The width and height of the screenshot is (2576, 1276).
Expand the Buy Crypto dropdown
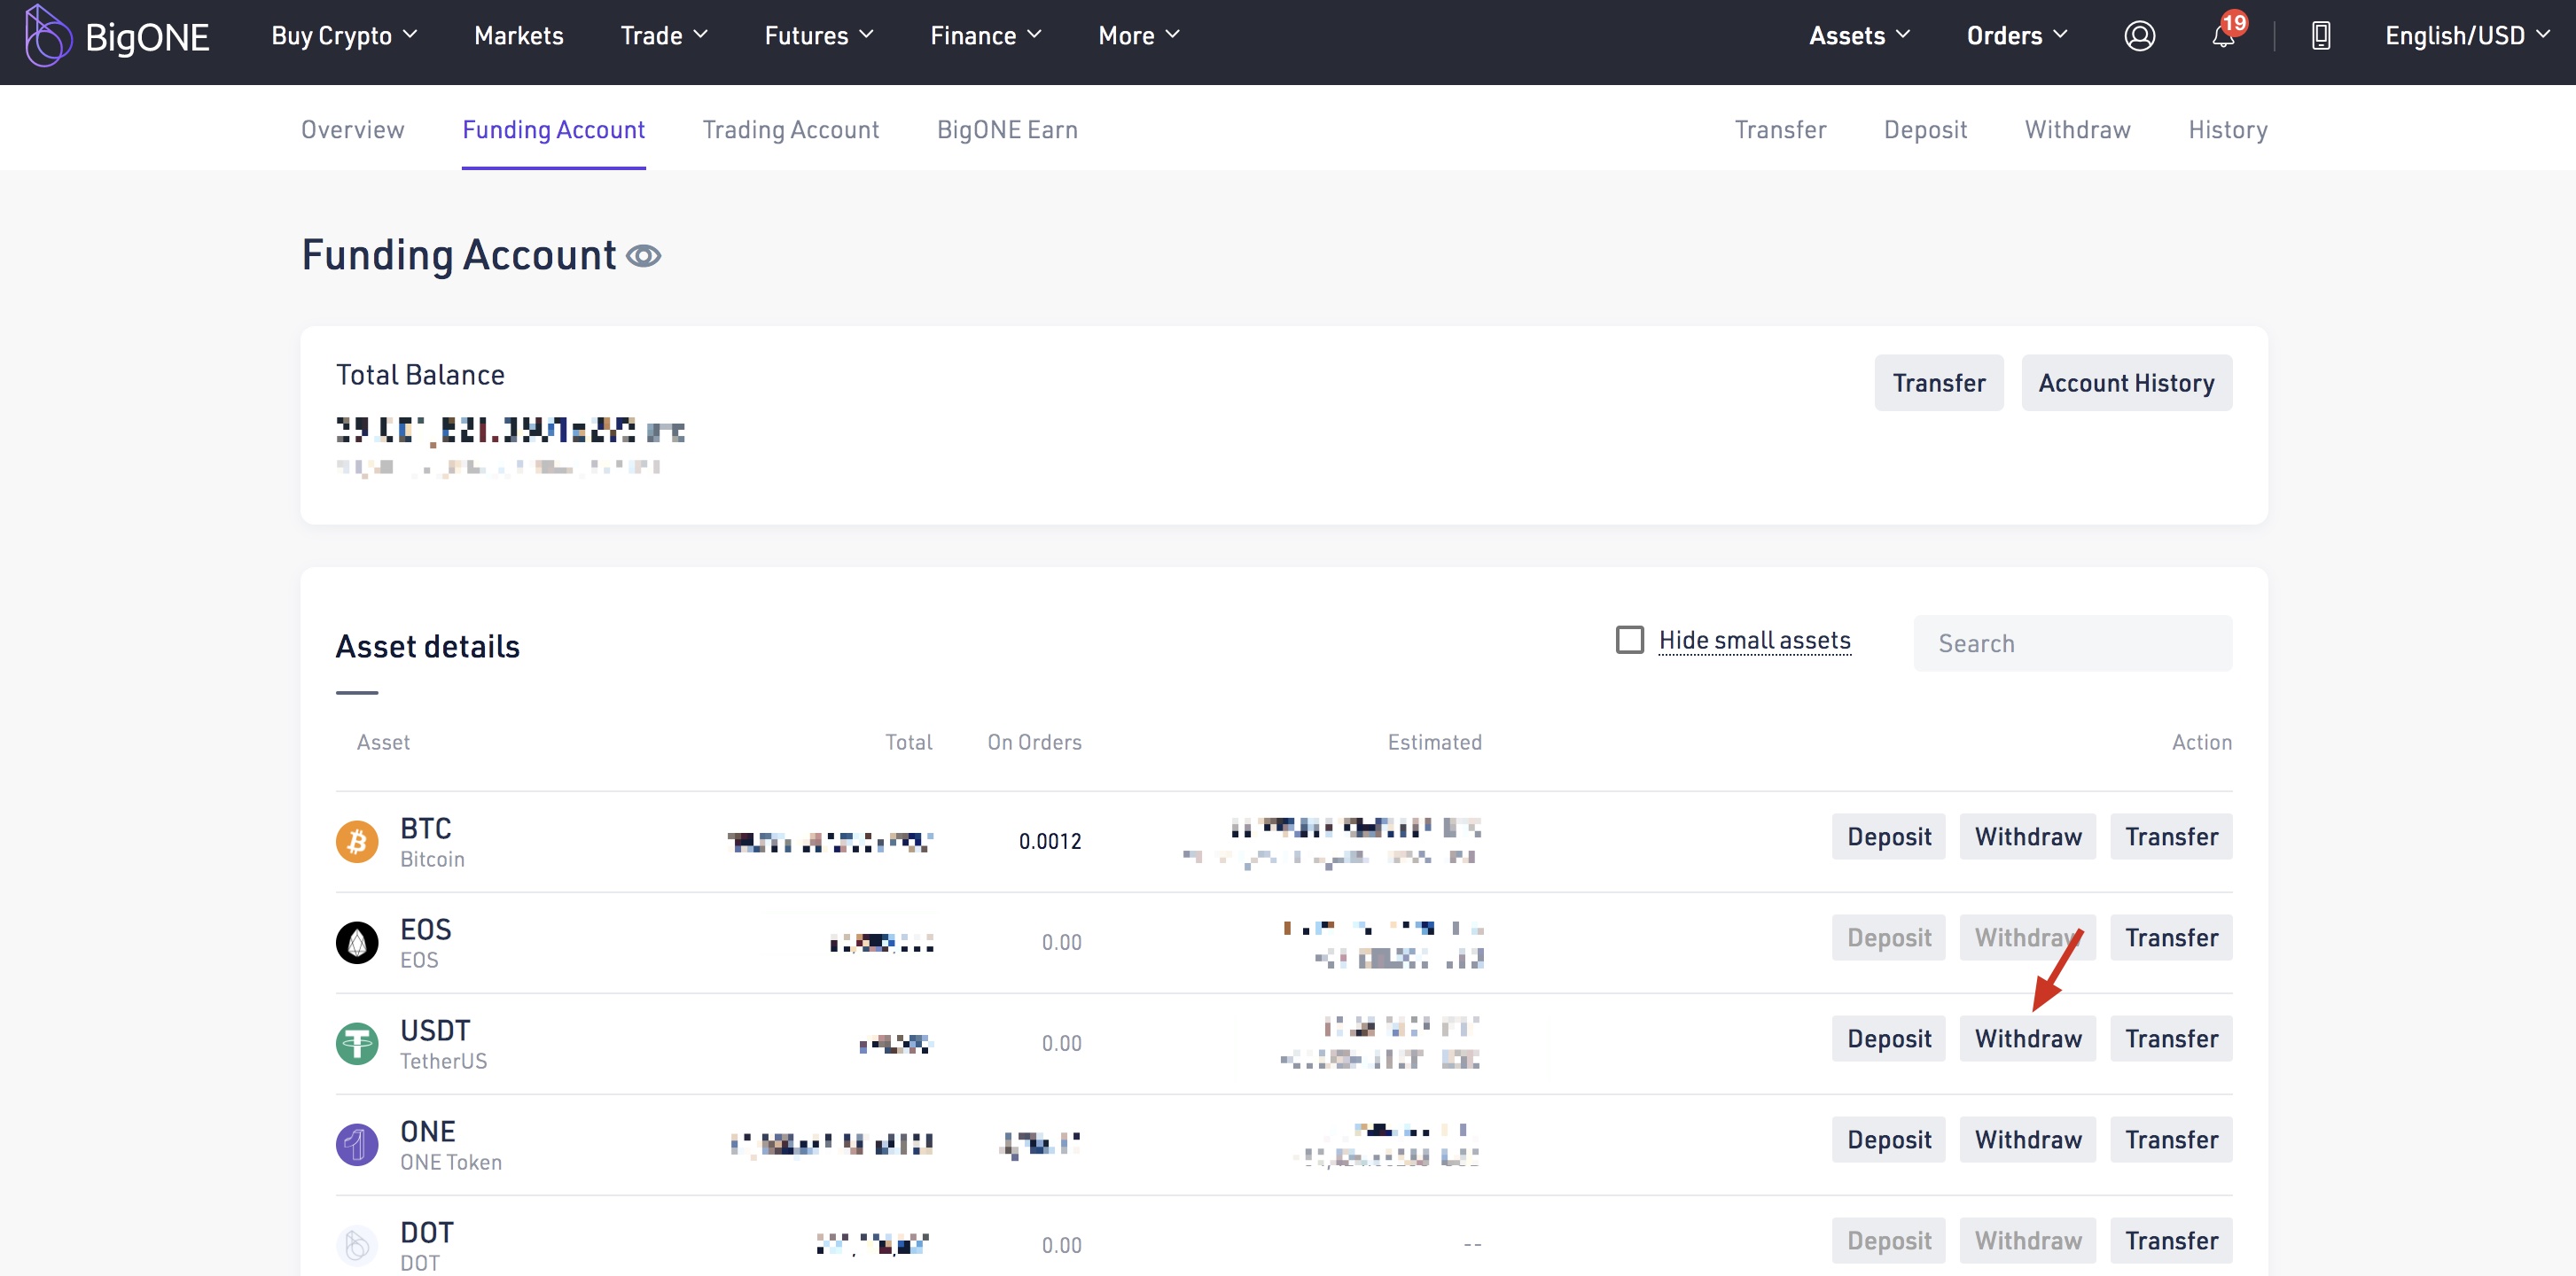(x=343, y=36)
